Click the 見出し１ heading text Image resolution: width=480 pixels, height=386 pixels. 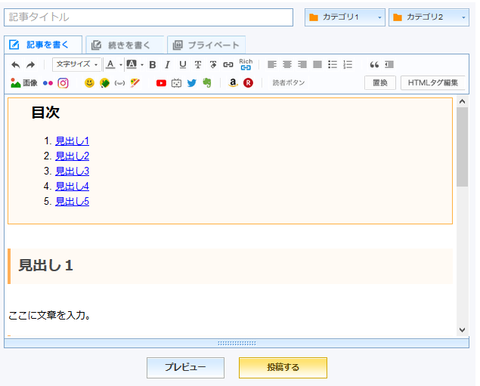point(46,266)
